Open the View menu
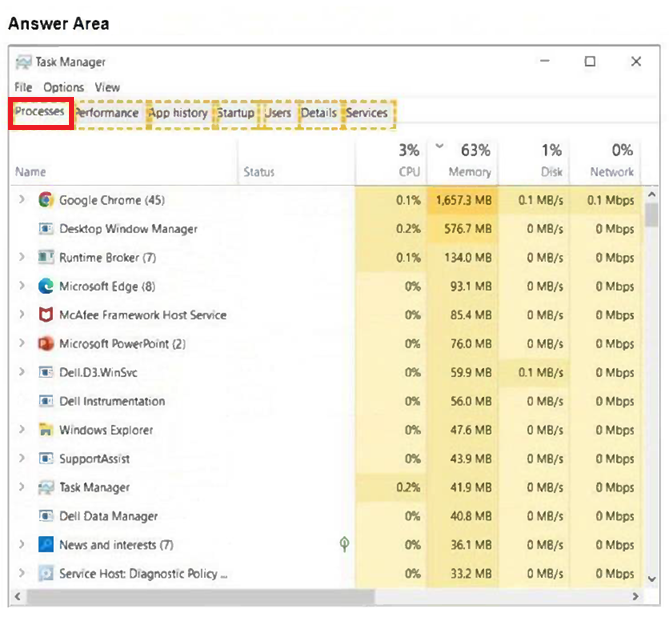This screenshot has height=617, width=669. coord(107,87)
